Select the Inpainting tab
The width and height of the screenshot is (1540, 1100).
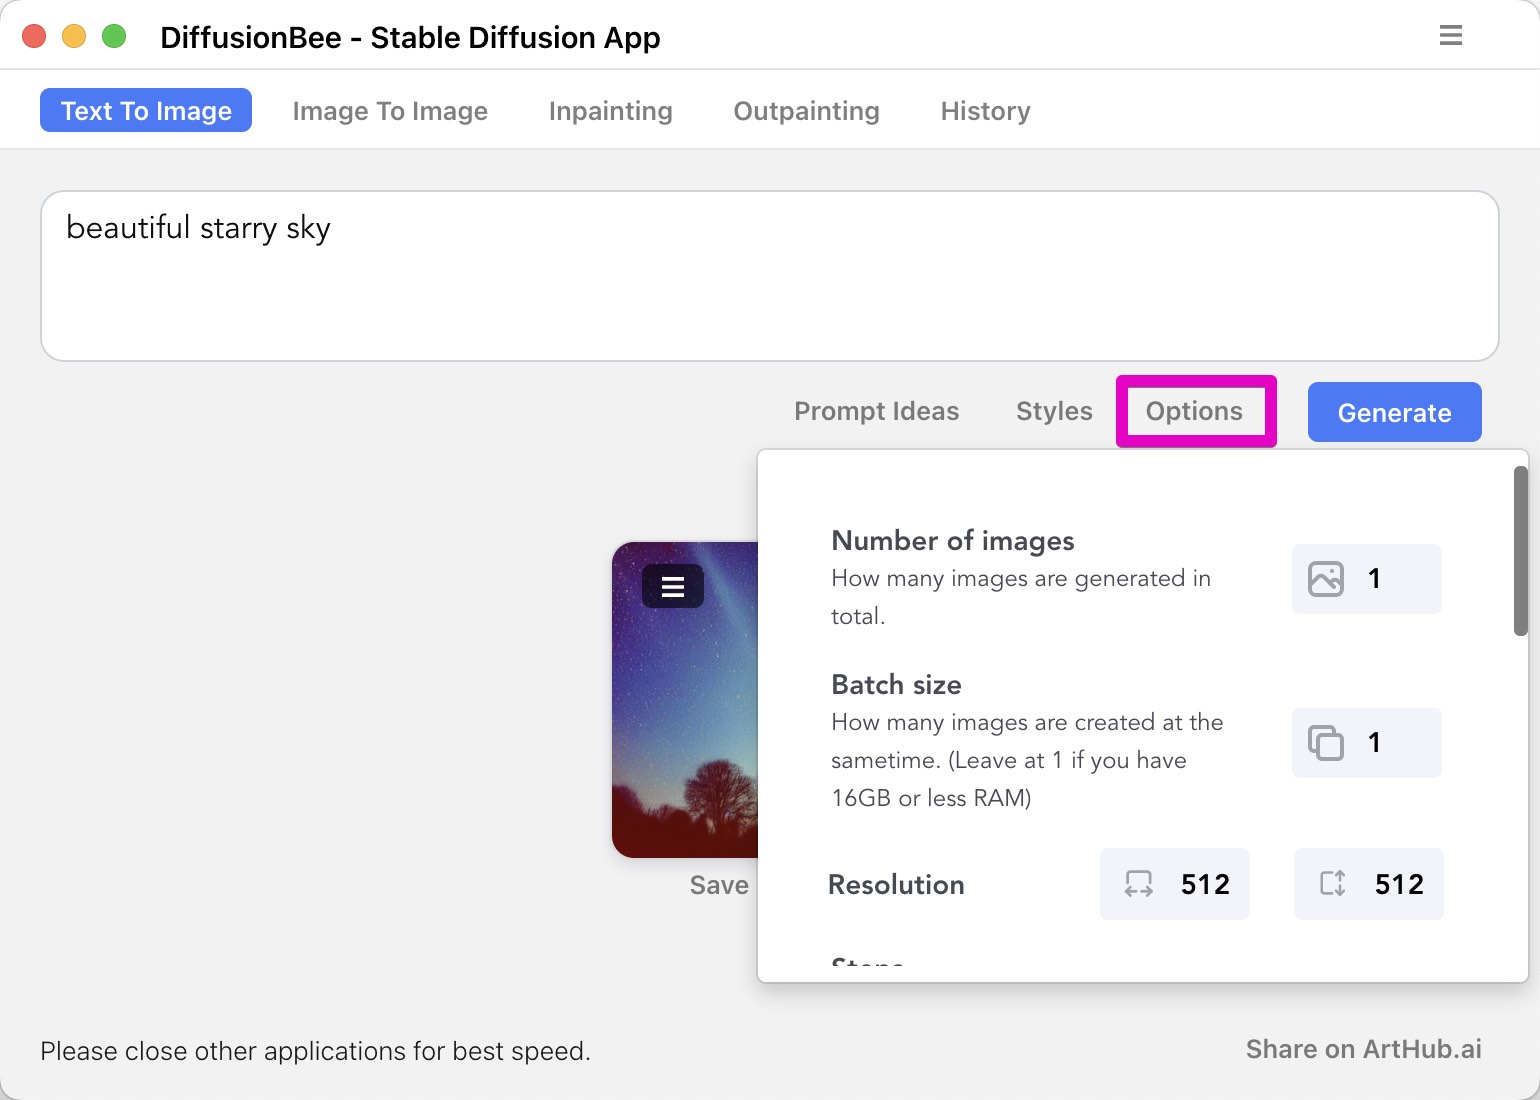point(609,111)
